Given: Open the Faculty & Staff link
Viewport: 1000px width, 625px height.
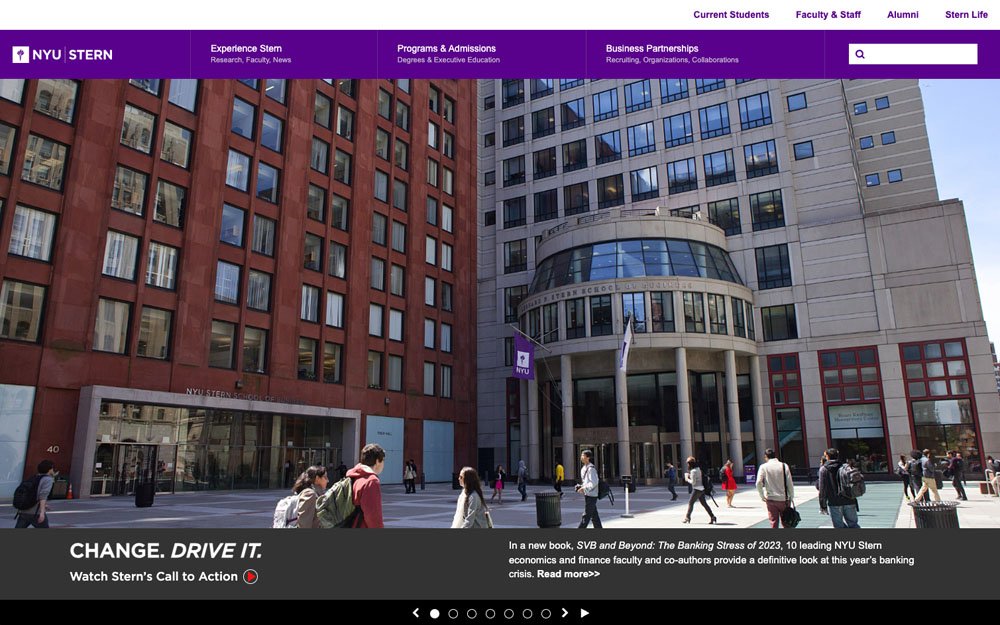Looking at the screenshot, I should 828,15.
